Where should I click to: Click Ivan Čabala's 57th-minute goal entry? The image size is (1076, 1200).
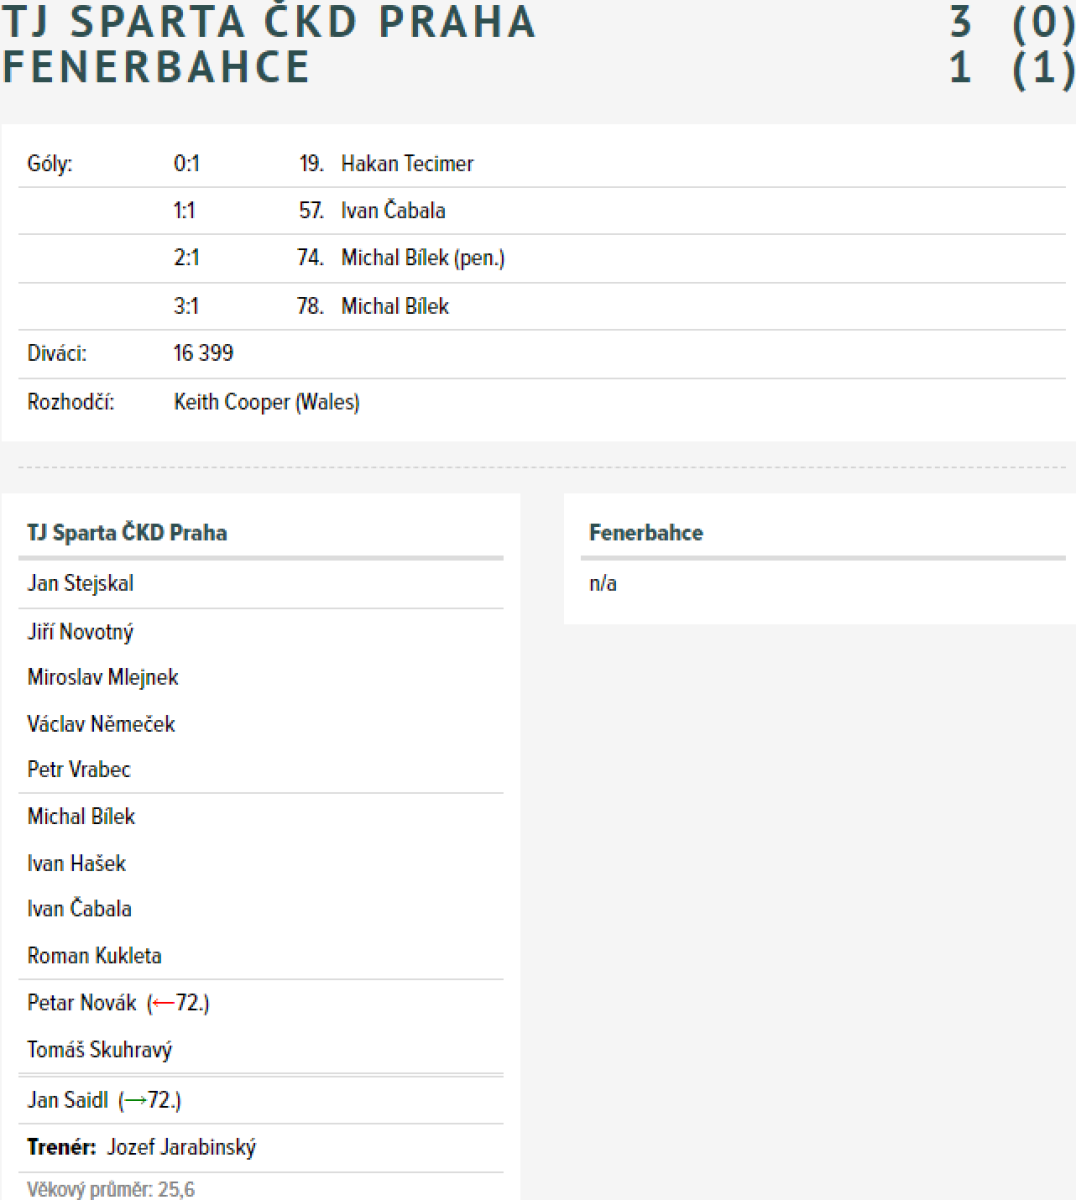[x=393, y=210]
